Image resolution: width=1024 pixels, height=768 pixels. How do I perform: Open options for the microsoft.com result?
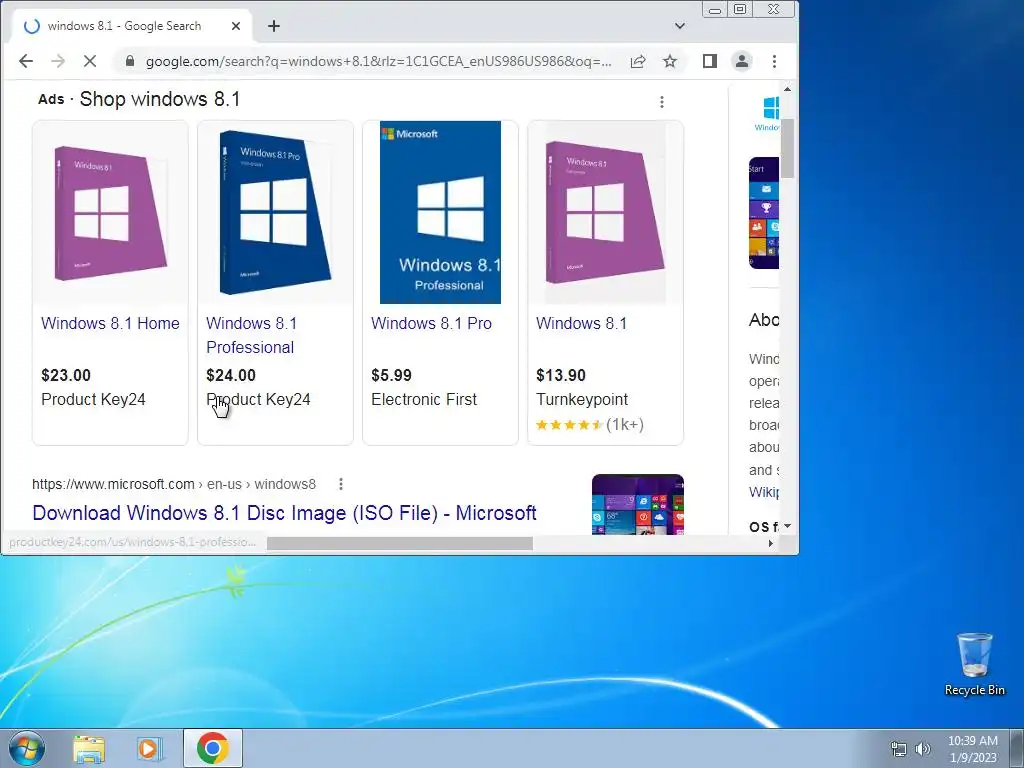click(x=341, y=485)
